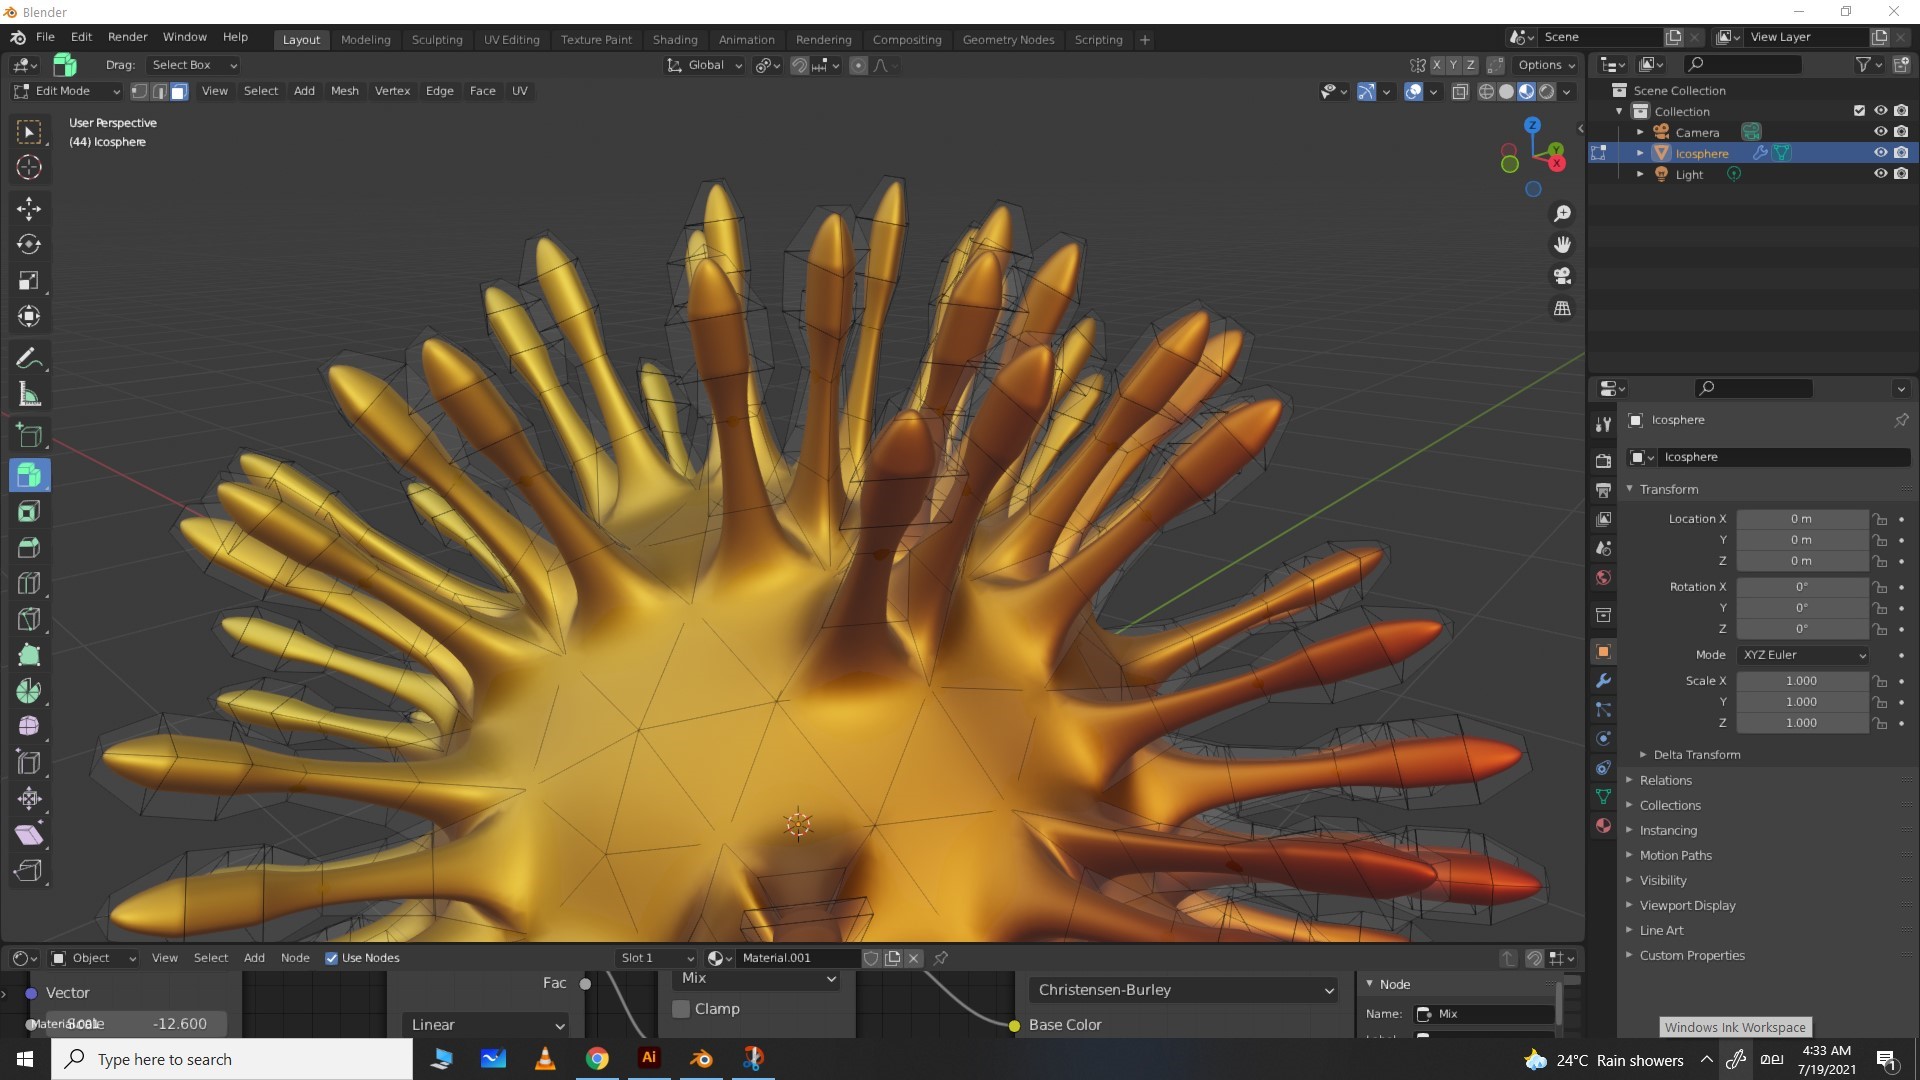
Task: Toggle the Use Nodes checkbox
Action: [x=332, y=958]
